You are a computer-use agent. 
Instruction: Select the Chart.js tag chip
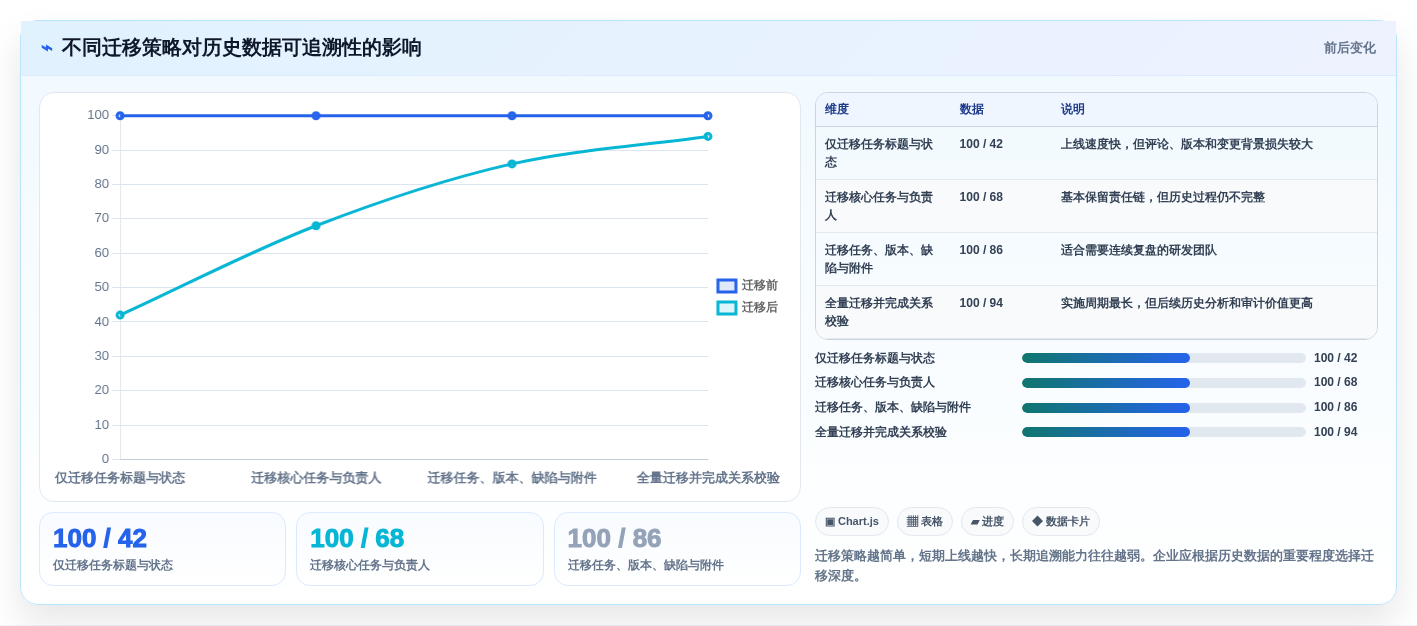click(852, 522)
